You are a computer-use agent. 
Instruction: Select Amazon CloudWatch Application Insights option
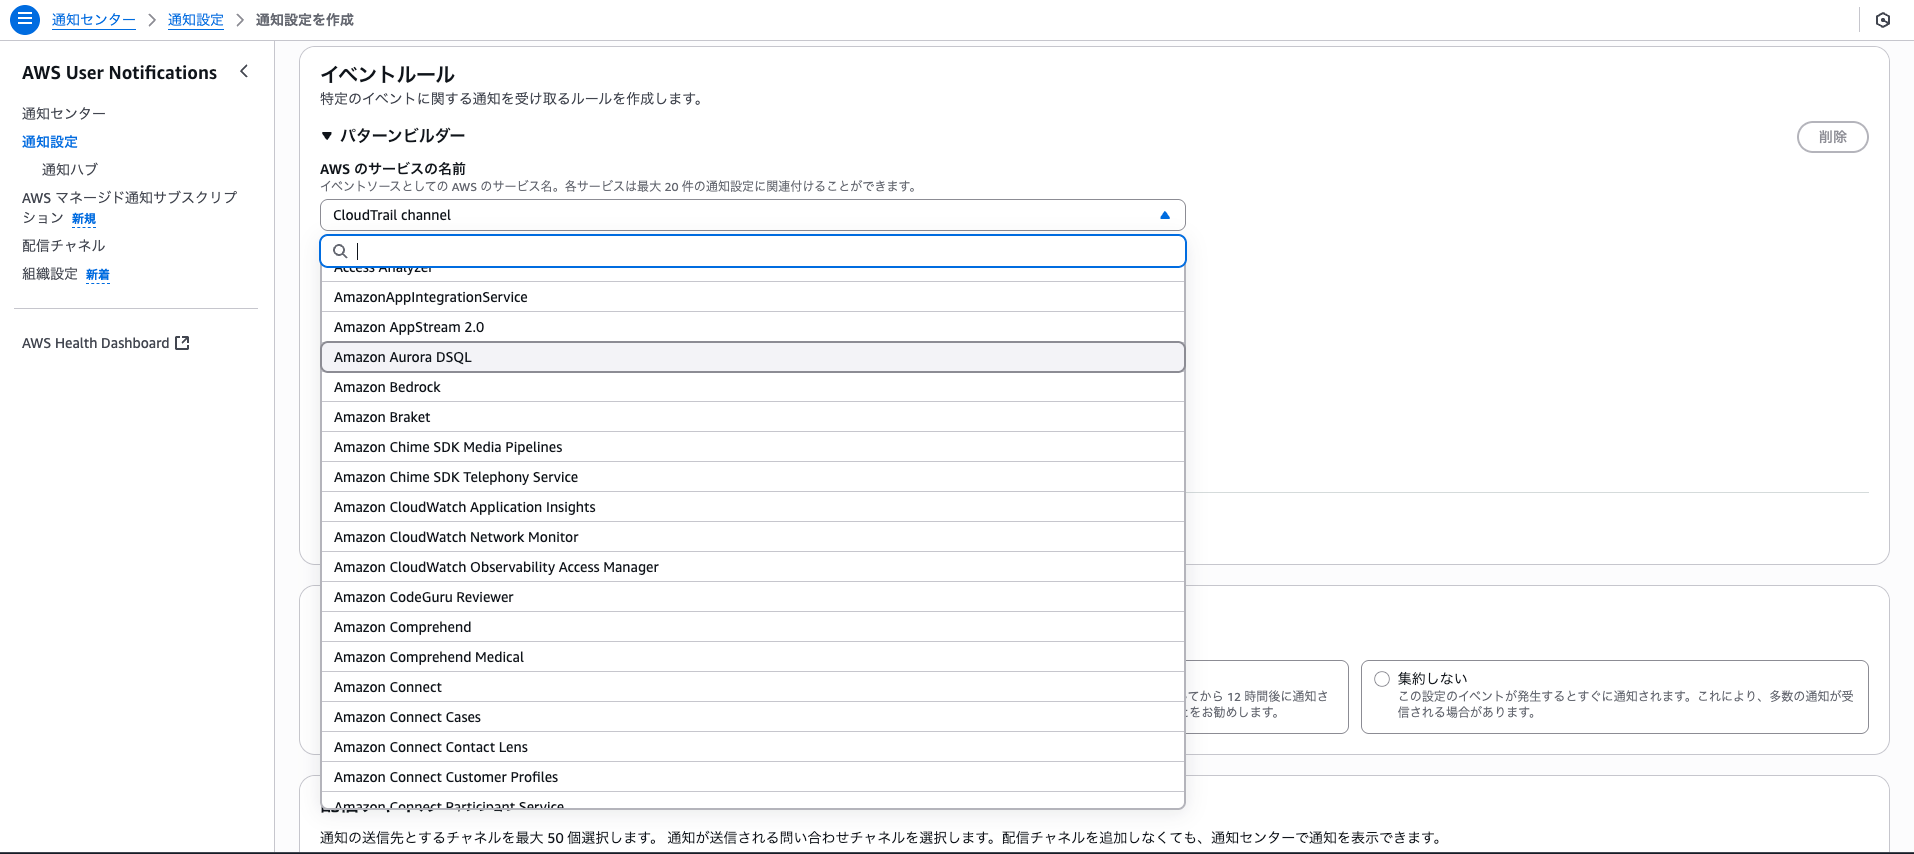[752, 507]
